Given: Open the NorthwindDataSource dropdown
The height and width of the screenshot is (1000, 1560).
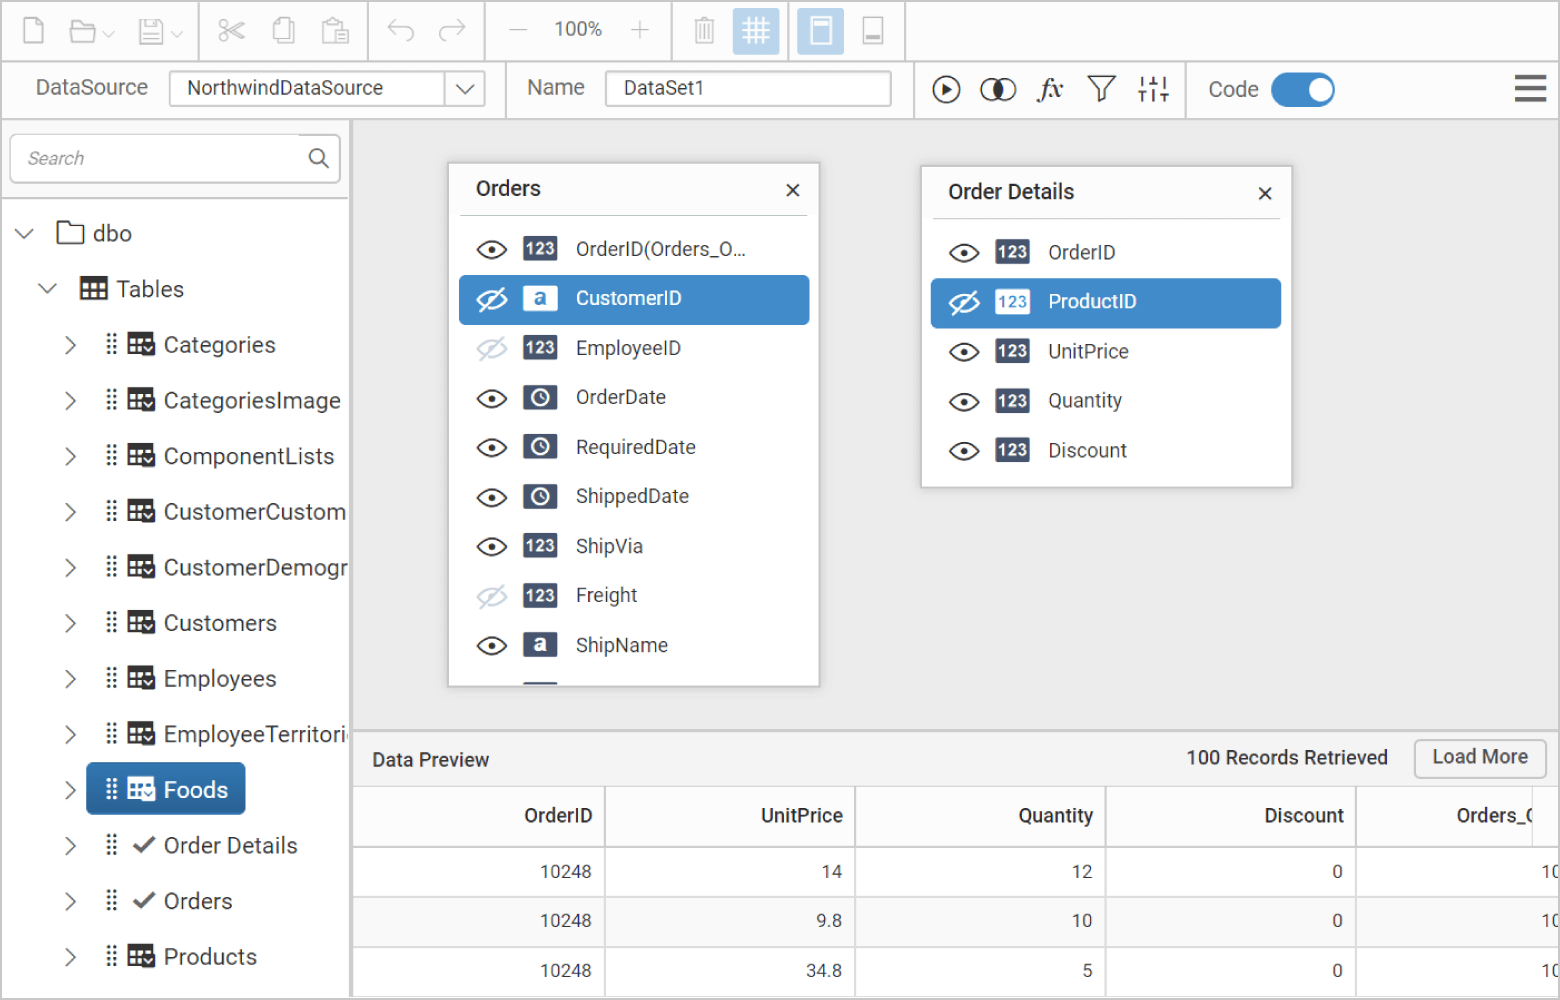Looking at the screenshot, I should (464, 88).
